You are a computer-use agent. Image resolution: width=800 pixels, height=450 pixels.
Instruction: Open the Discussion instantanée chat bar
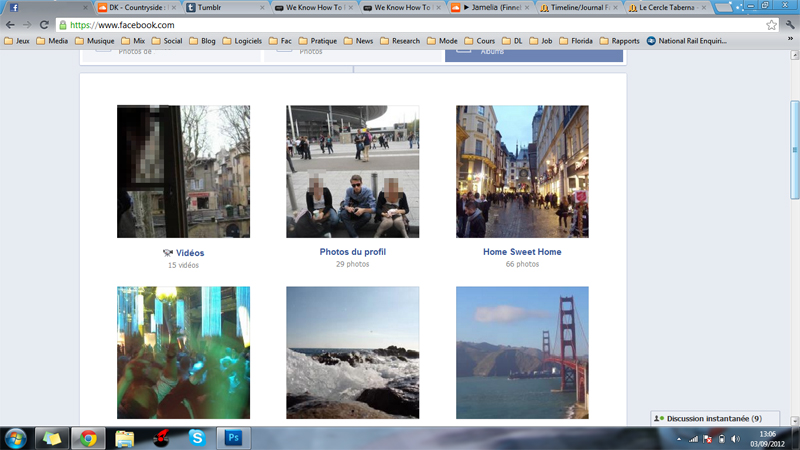coord(715,418)
